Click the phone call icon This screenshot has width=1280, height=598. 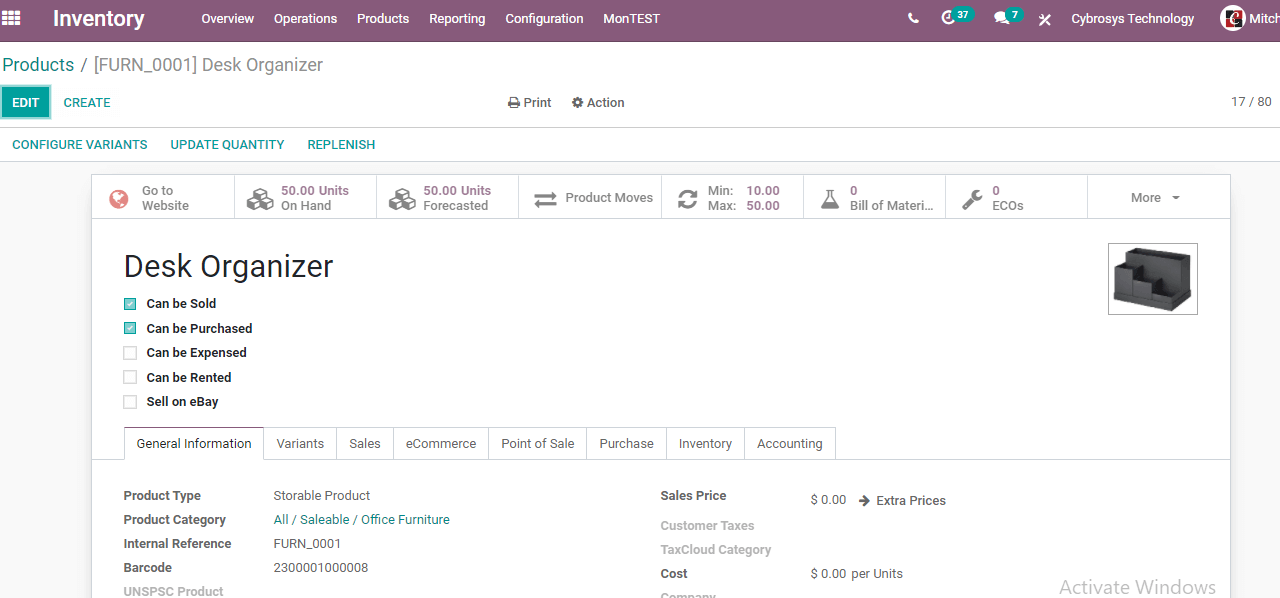point(913,18)
